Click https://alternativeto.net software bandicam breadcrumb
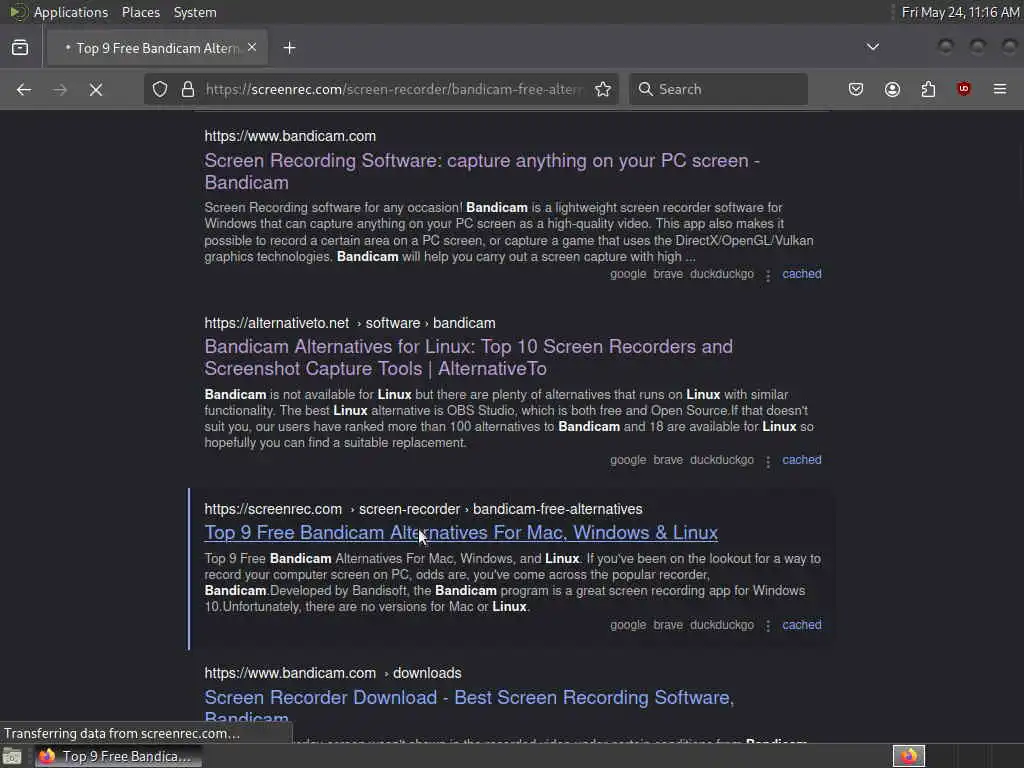Viewport: 1024px width, 768px height. coord(350,323)
